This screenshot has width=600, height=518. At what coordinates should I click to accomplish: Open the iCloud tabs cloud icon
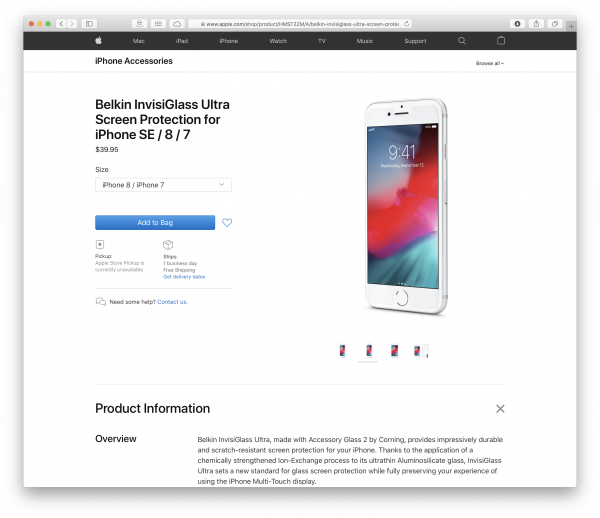[x=177, y=24]
